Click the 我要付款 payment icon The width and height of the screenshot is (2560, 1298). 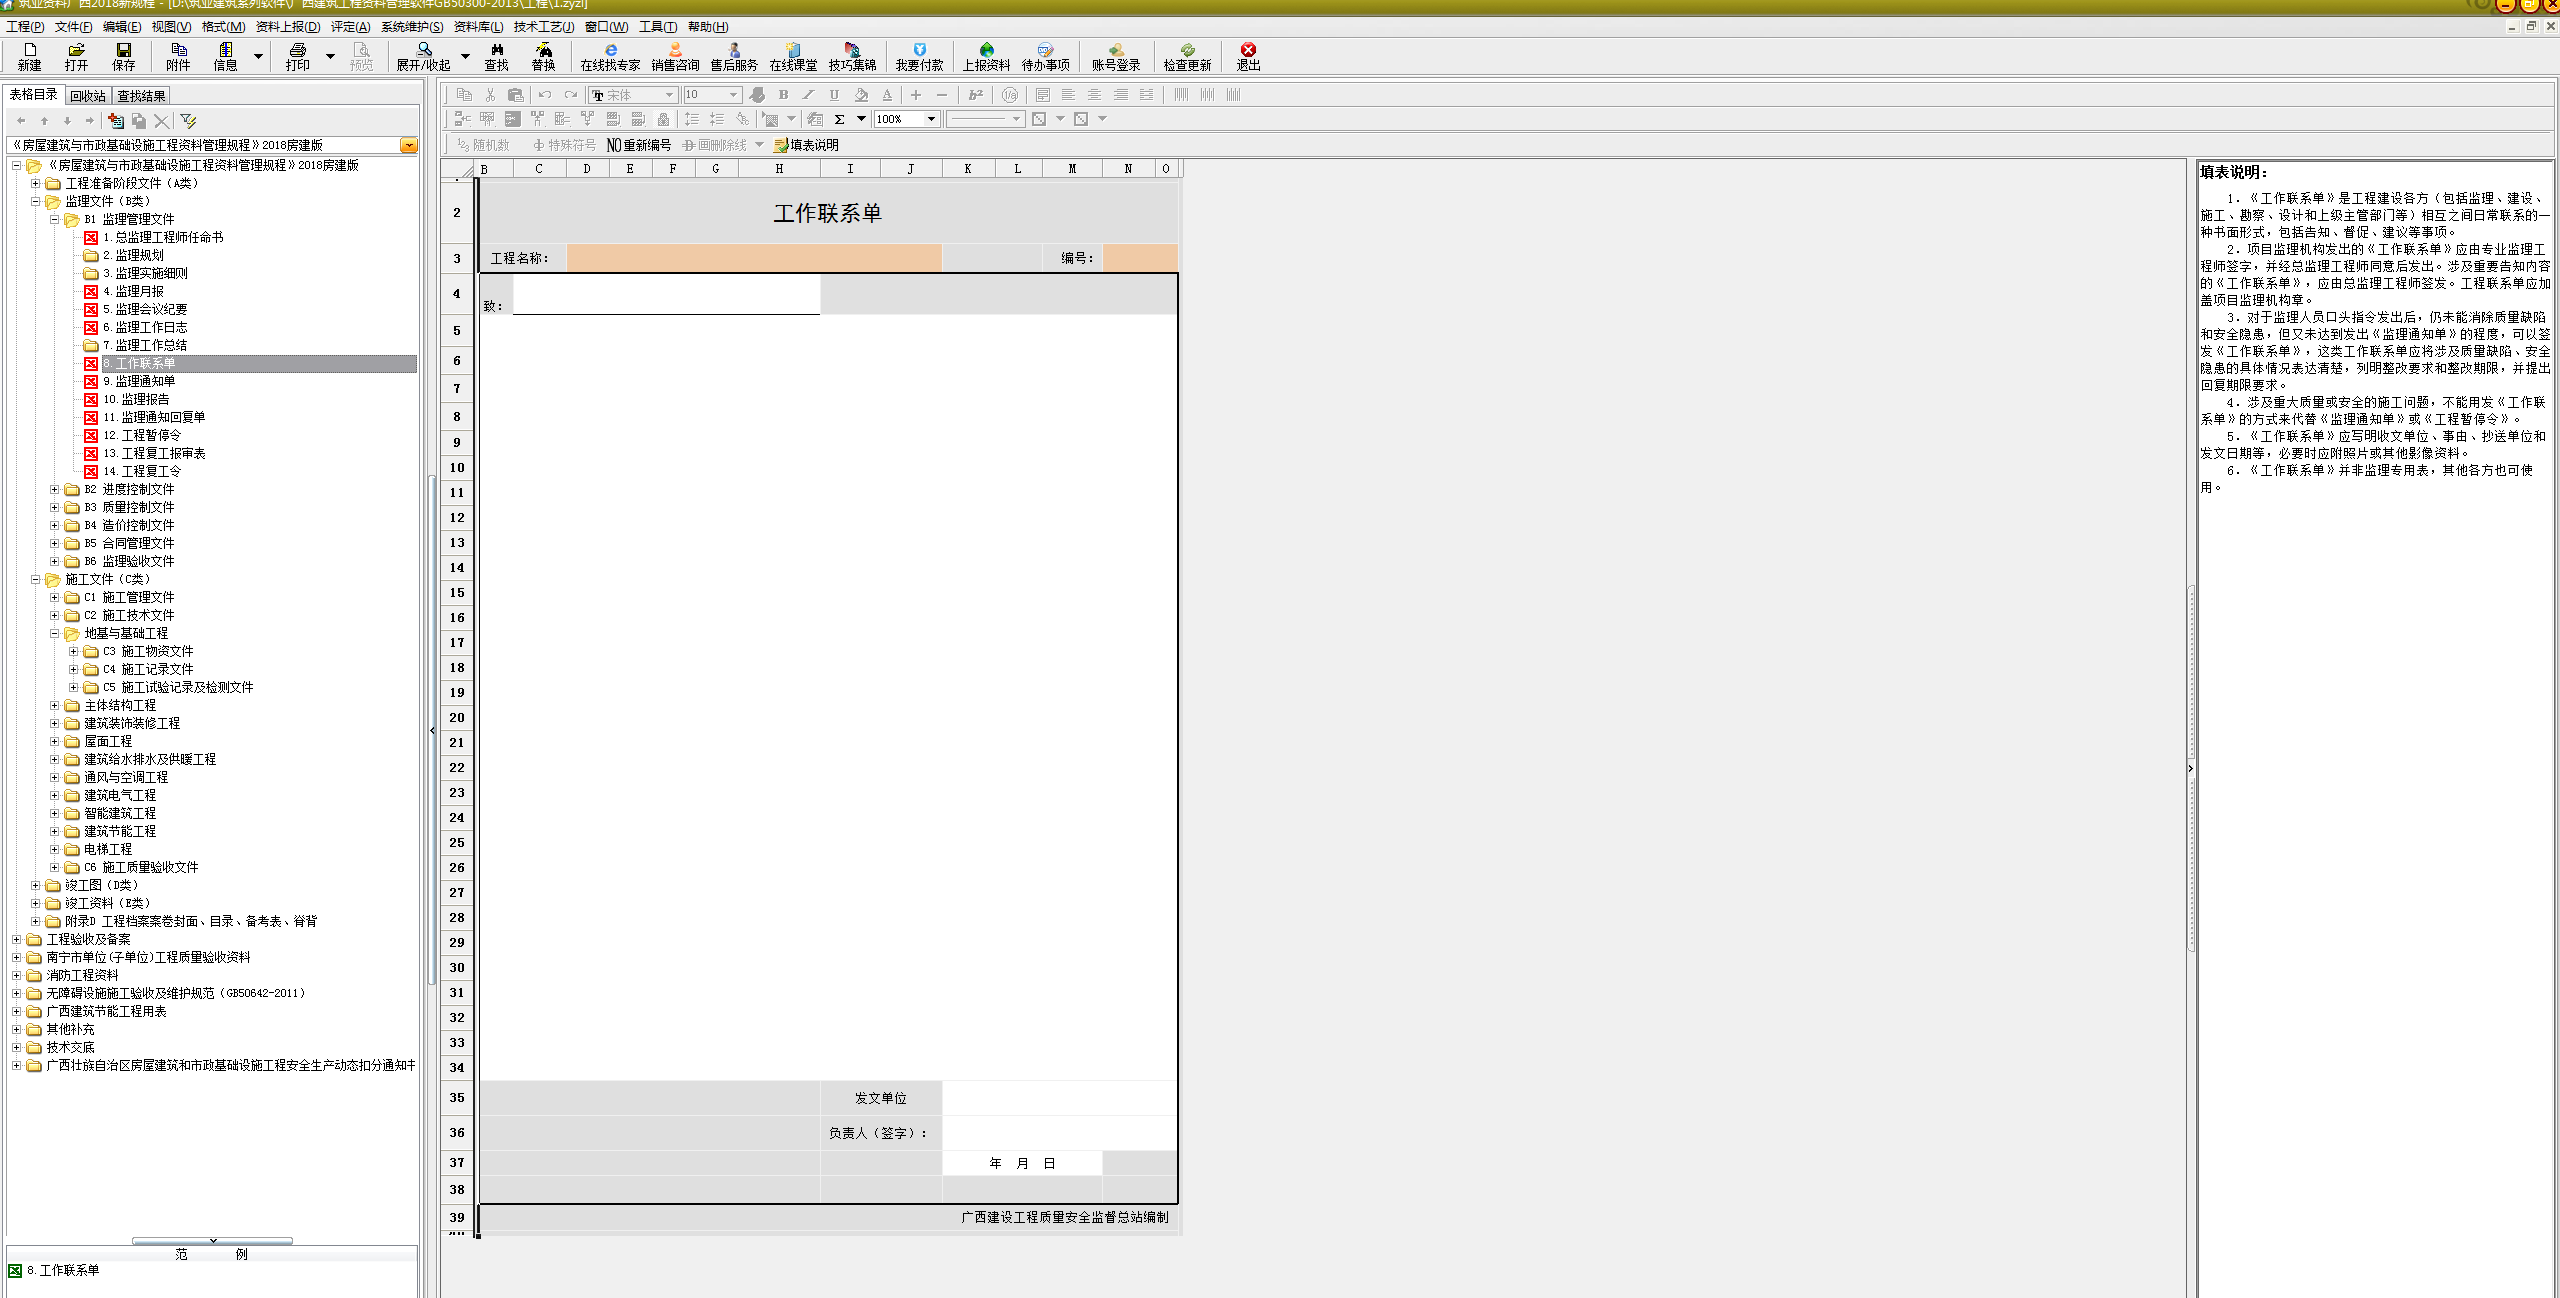(919, 56)
